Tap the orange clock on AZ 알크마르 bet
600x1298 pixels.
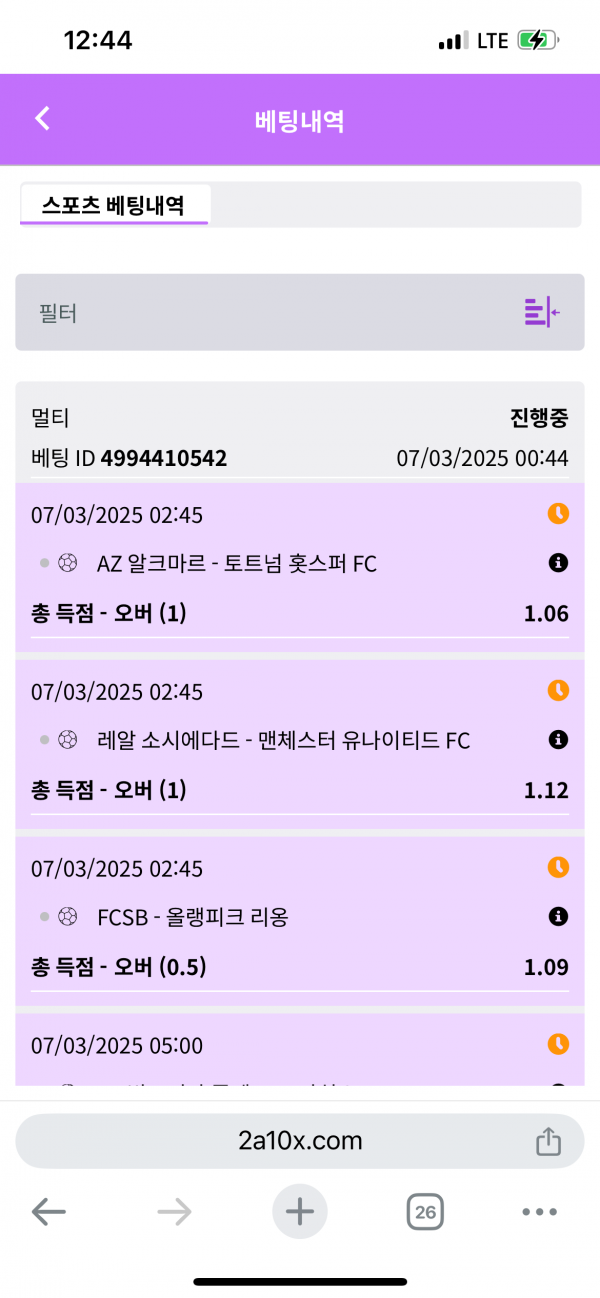(558, 514)
